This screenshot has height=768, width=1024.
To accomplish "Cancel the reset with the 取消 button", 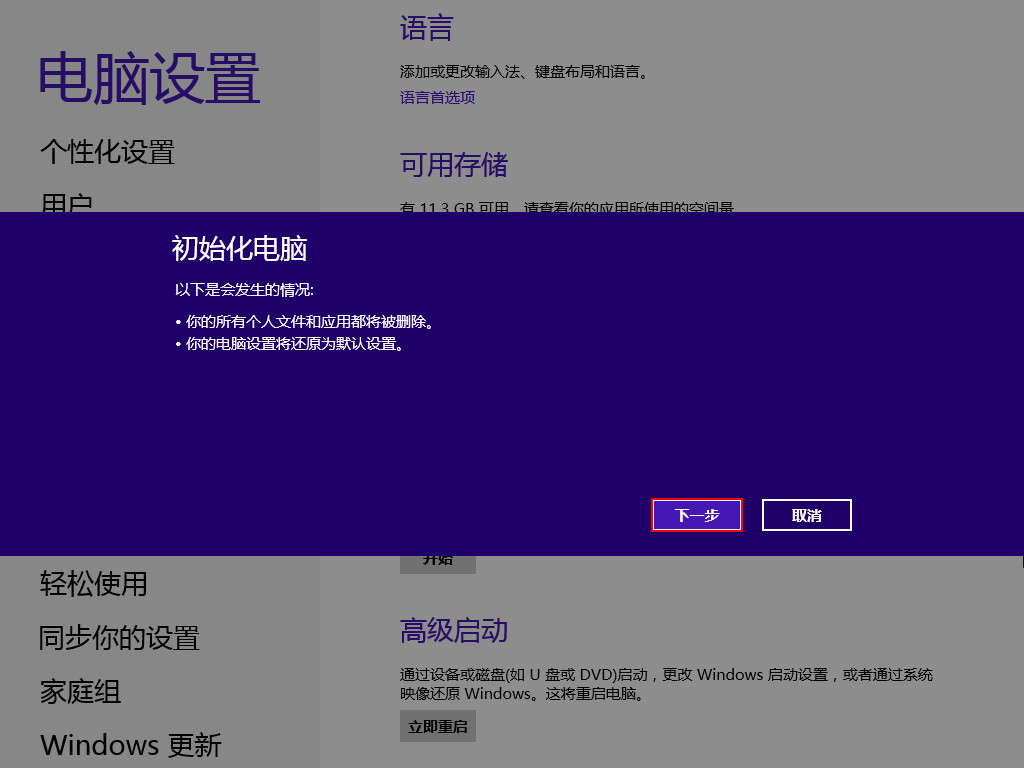I will click(x=806, y=515).
